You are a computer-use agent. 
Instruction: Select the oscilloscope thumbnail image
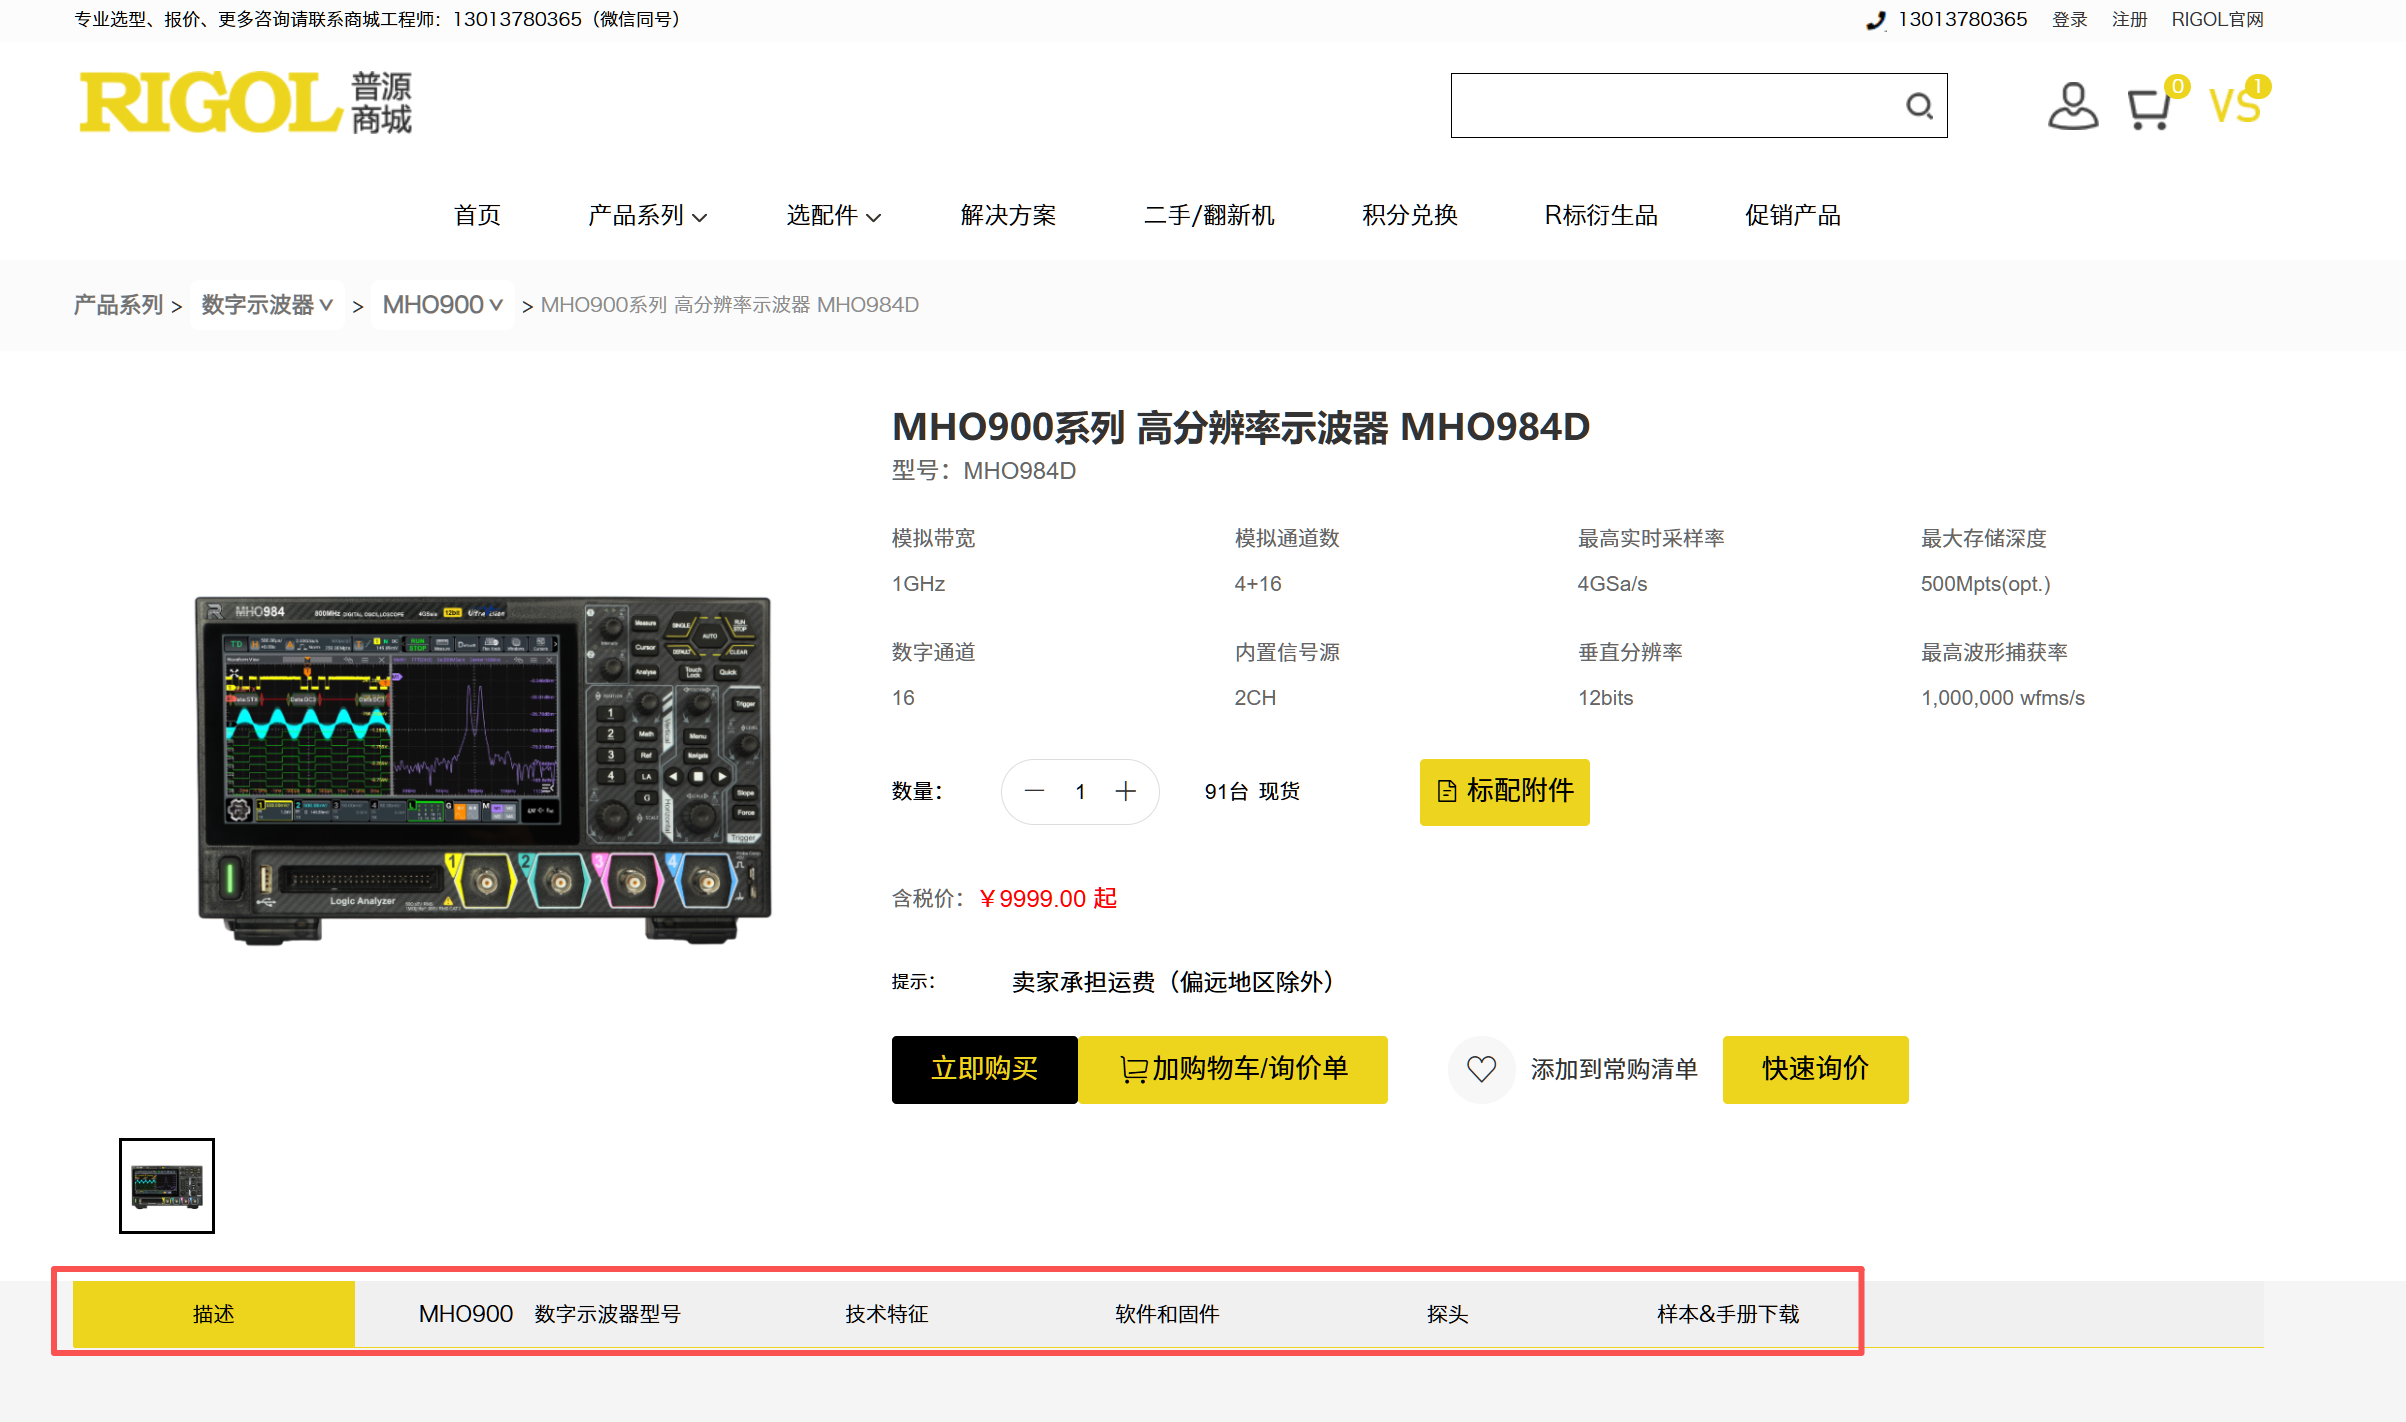167,1186
